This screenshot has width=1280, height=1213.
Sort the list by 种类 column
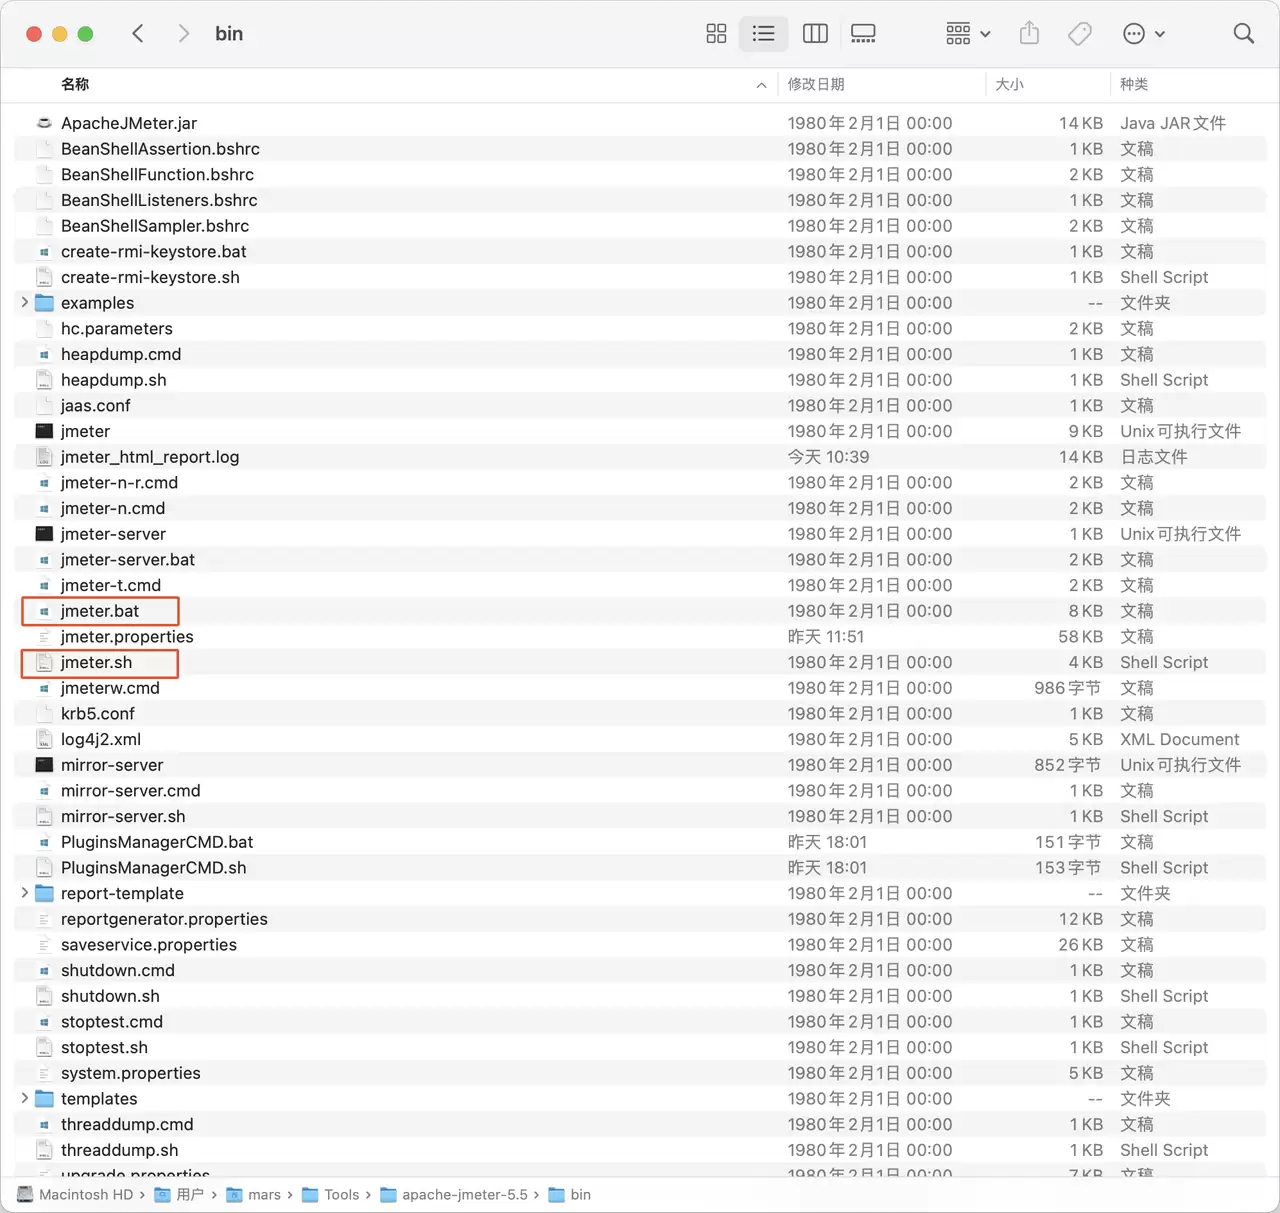coord(1134,85)
